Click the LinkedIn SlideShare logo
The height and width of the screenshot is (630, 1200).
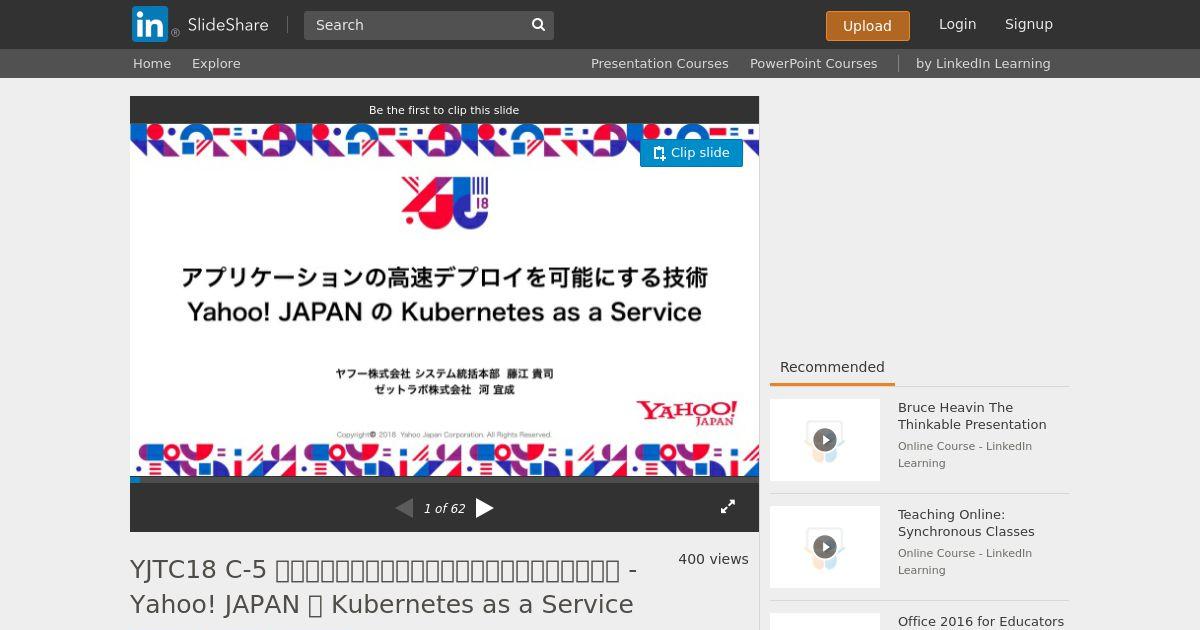click(x=201, y=24)
